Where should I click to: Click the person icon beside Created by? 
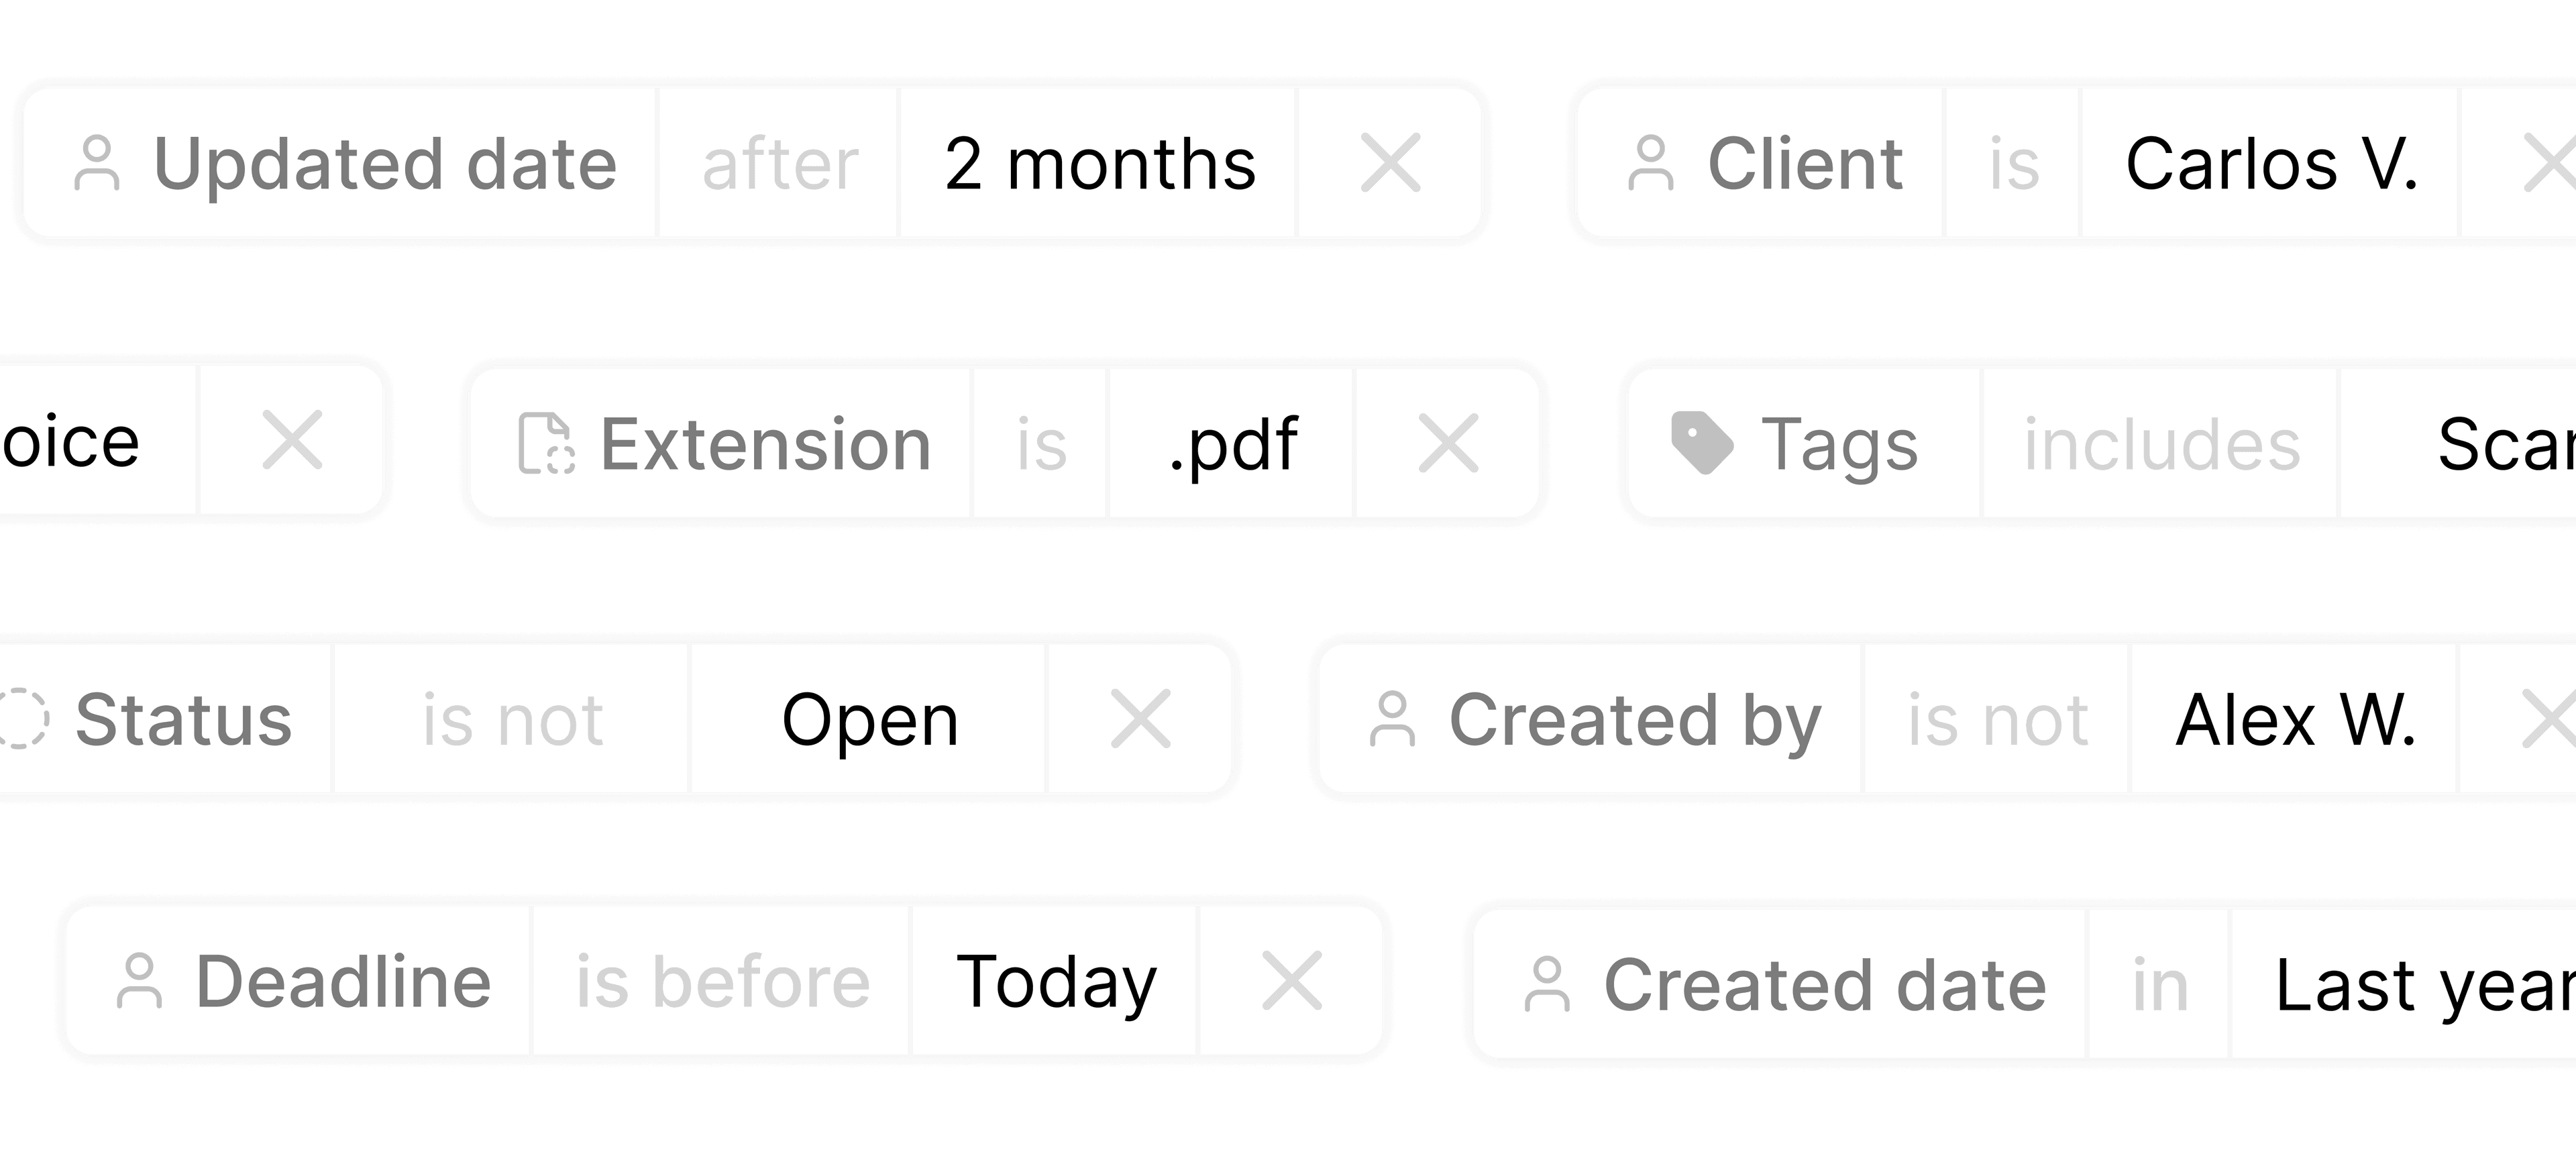pos(1392,719)
